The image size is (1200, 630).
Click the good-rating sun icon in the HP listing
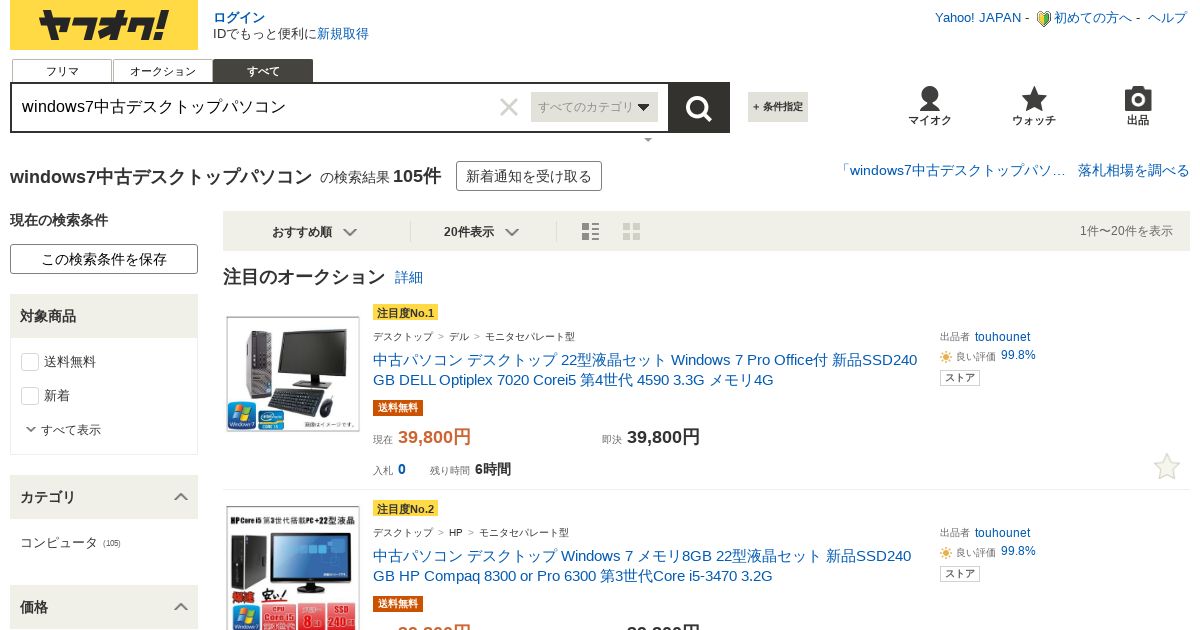click(x=946, y=553)
